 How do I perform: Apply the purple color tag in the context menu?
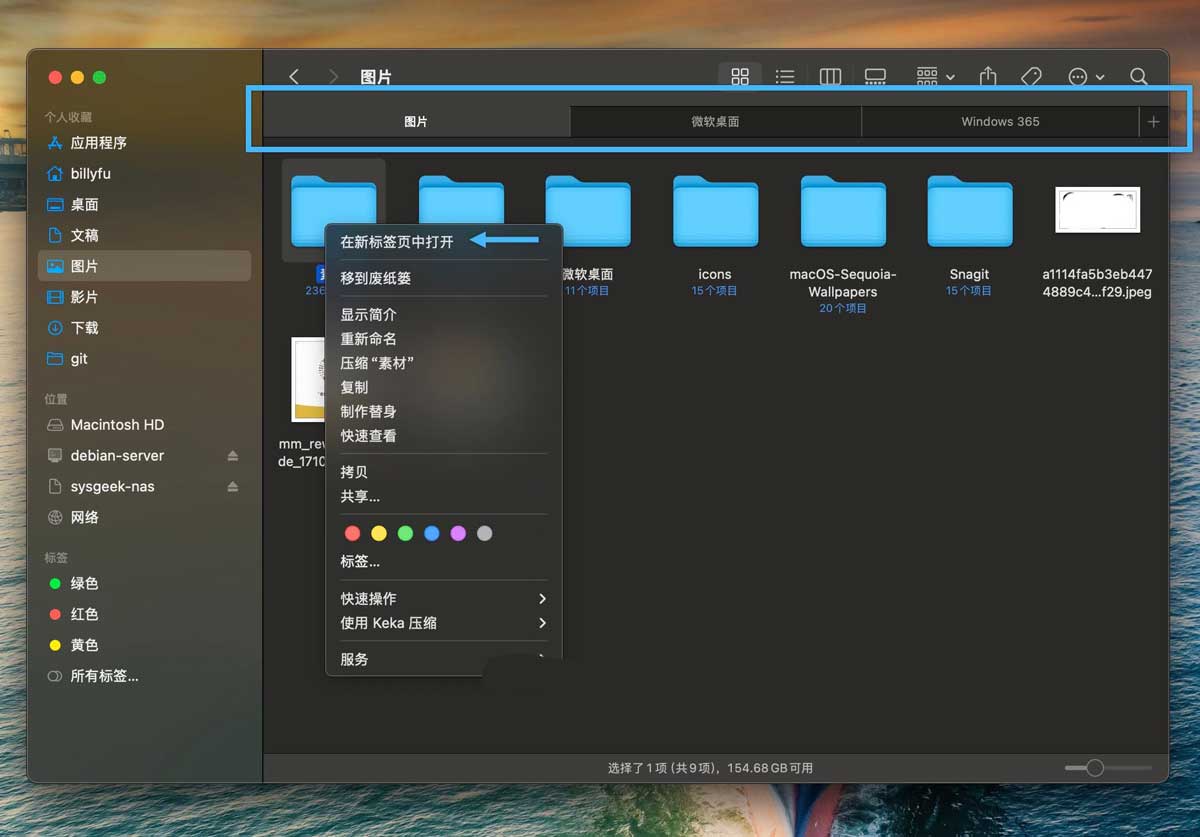pyautogui.click(x=458, y=534)
